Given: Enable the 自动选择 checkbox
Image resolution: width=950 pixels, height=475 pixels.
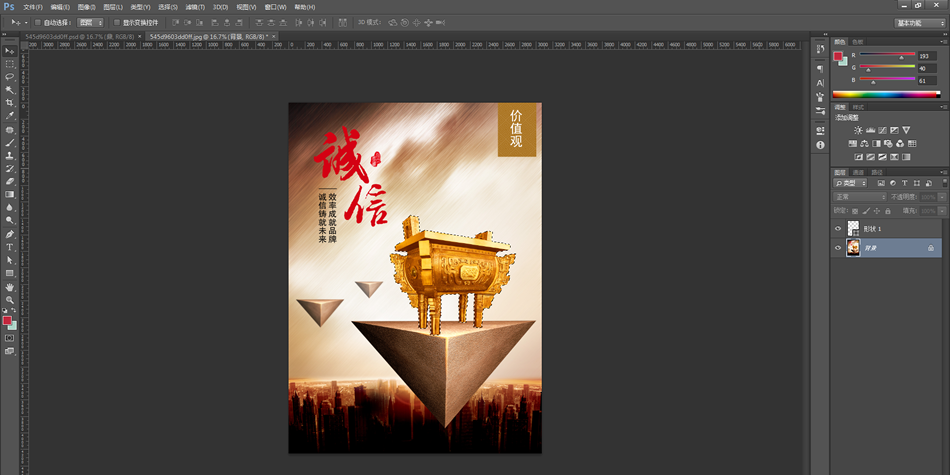Looking at the screenshot, I should (38, 22).
